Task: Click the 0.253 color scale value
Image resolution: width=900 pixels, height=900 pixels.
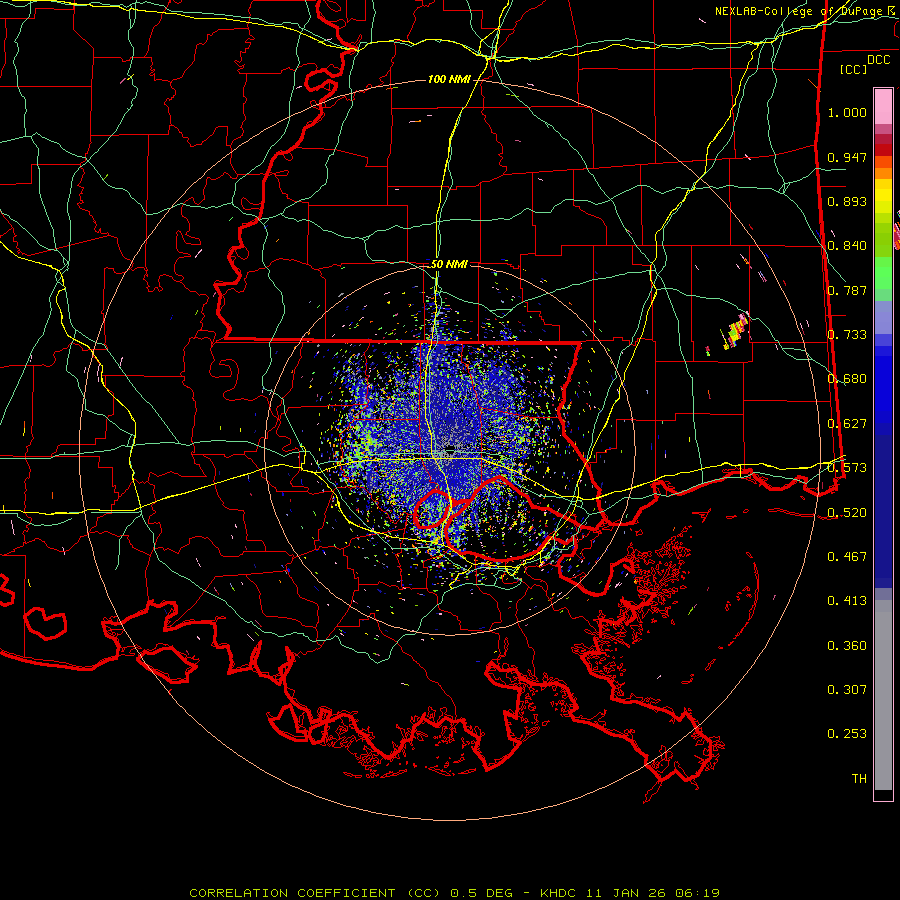Action: tap(847, 734)
